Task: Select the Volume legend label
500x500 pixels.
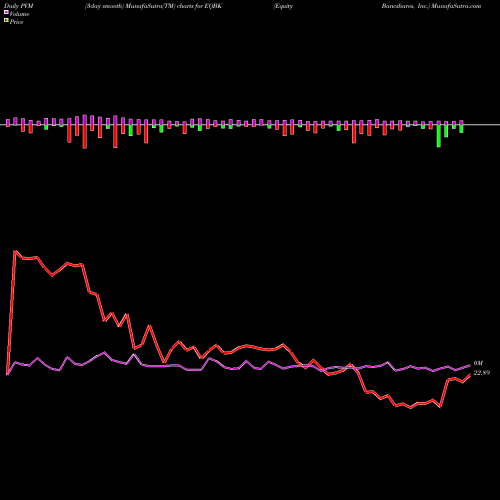Action: click(x=19, y=14)
